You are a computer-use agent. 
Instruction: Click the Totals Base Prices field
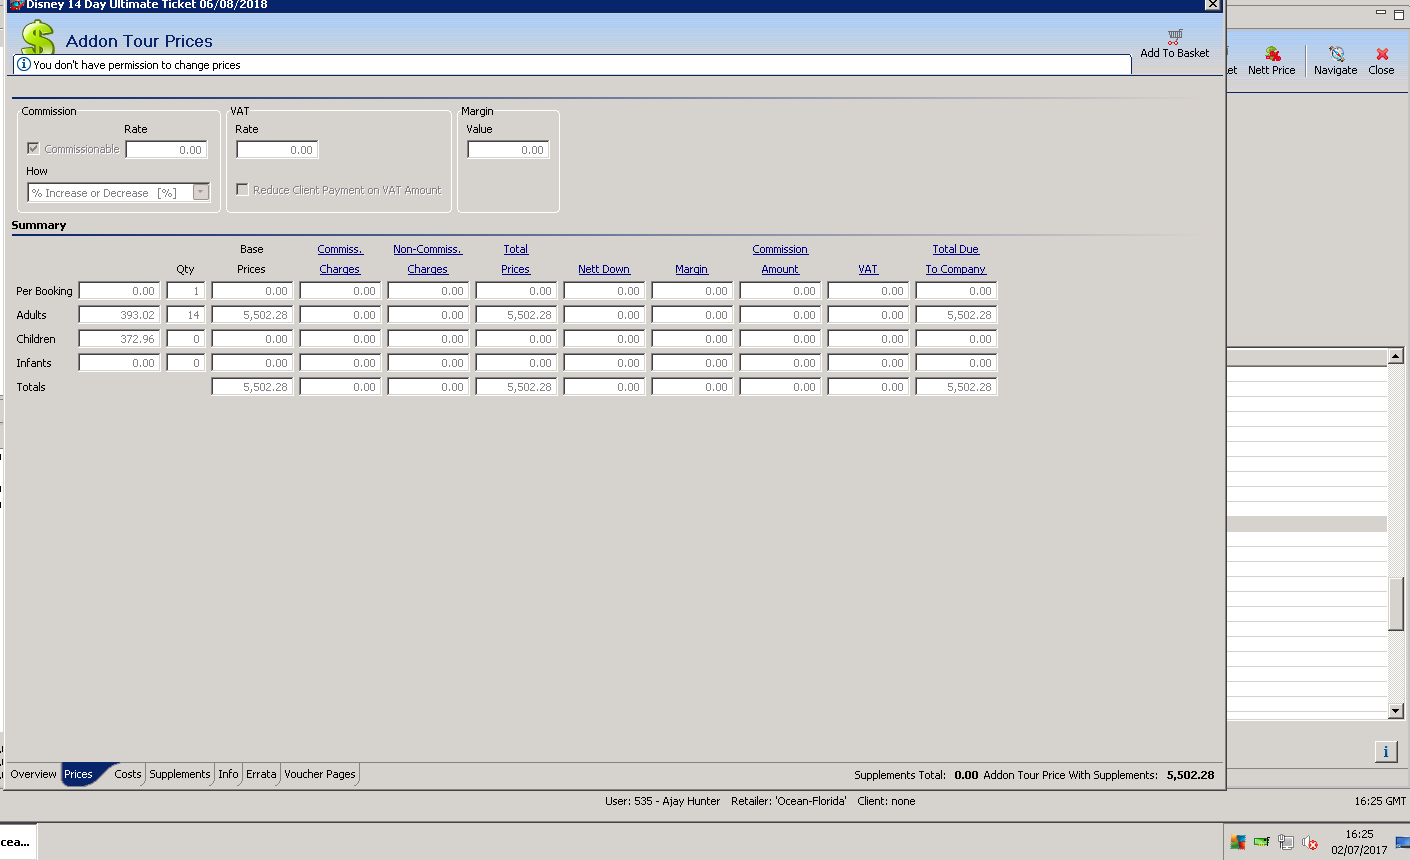click(x=252, y=387)
